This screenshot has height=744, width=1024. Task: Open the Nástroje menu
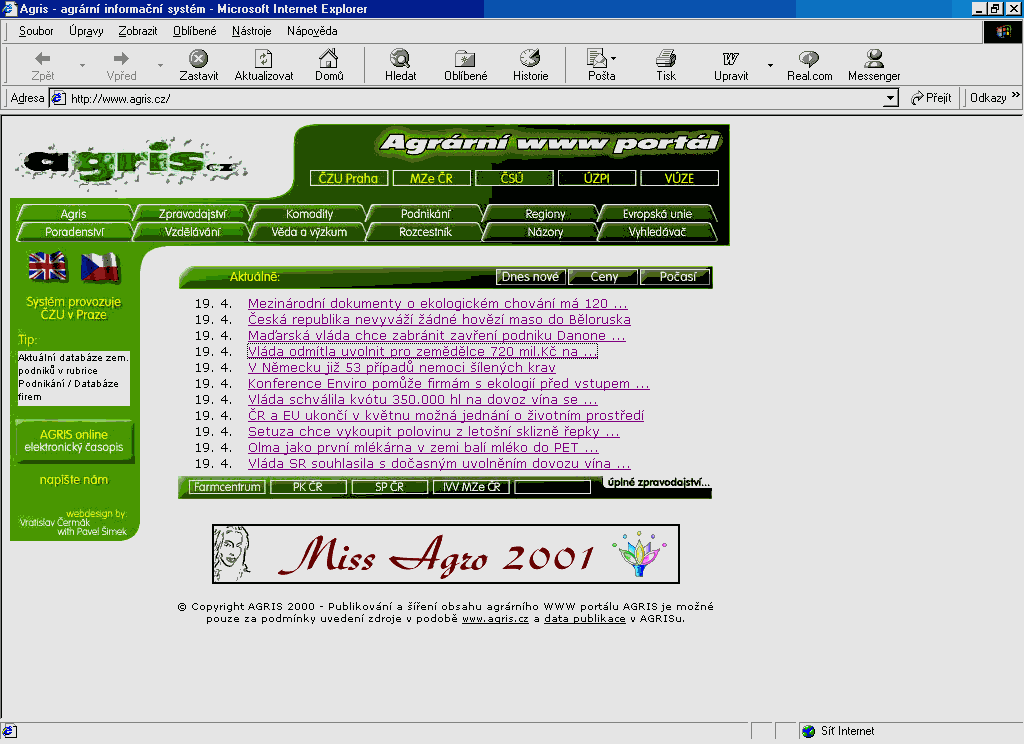pos(251,31)
